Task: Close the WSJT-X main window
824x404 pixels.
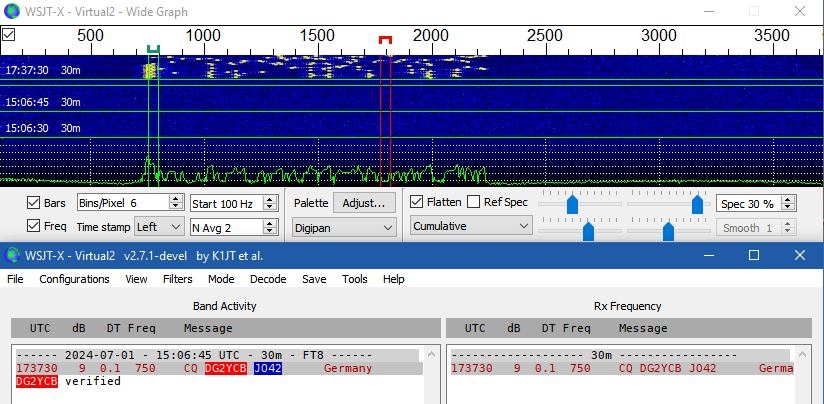Action: click(x=800, y=255)
